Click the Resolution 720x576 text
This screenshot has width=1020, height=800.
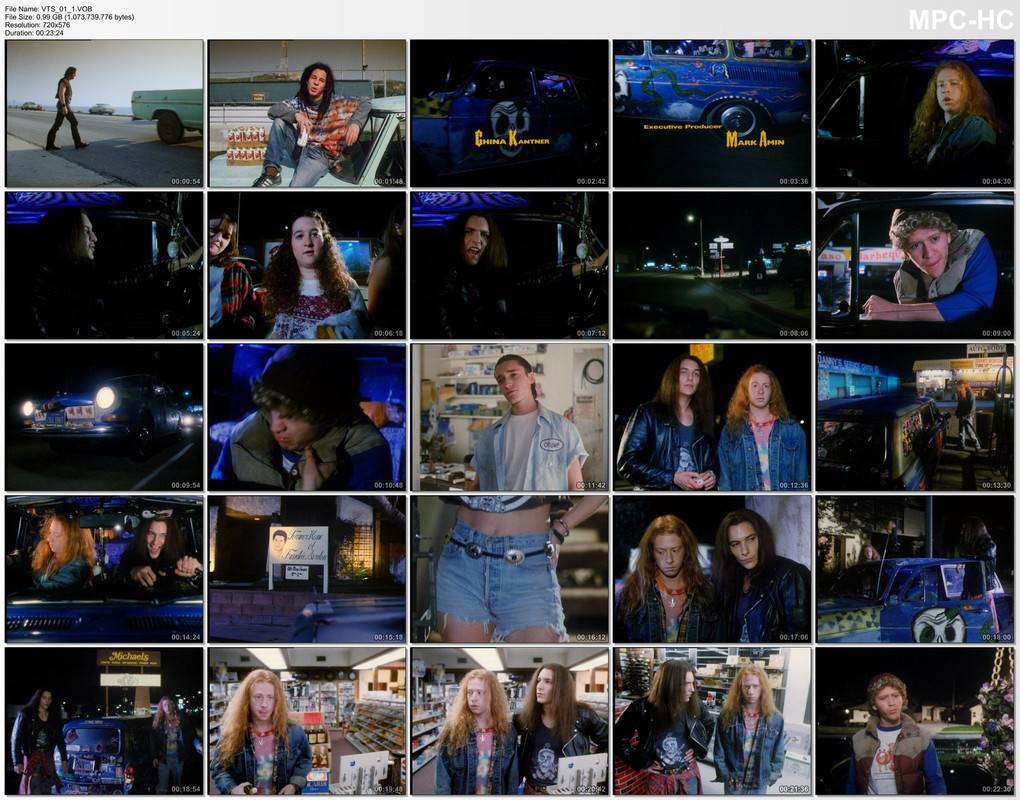pos(37,25)
